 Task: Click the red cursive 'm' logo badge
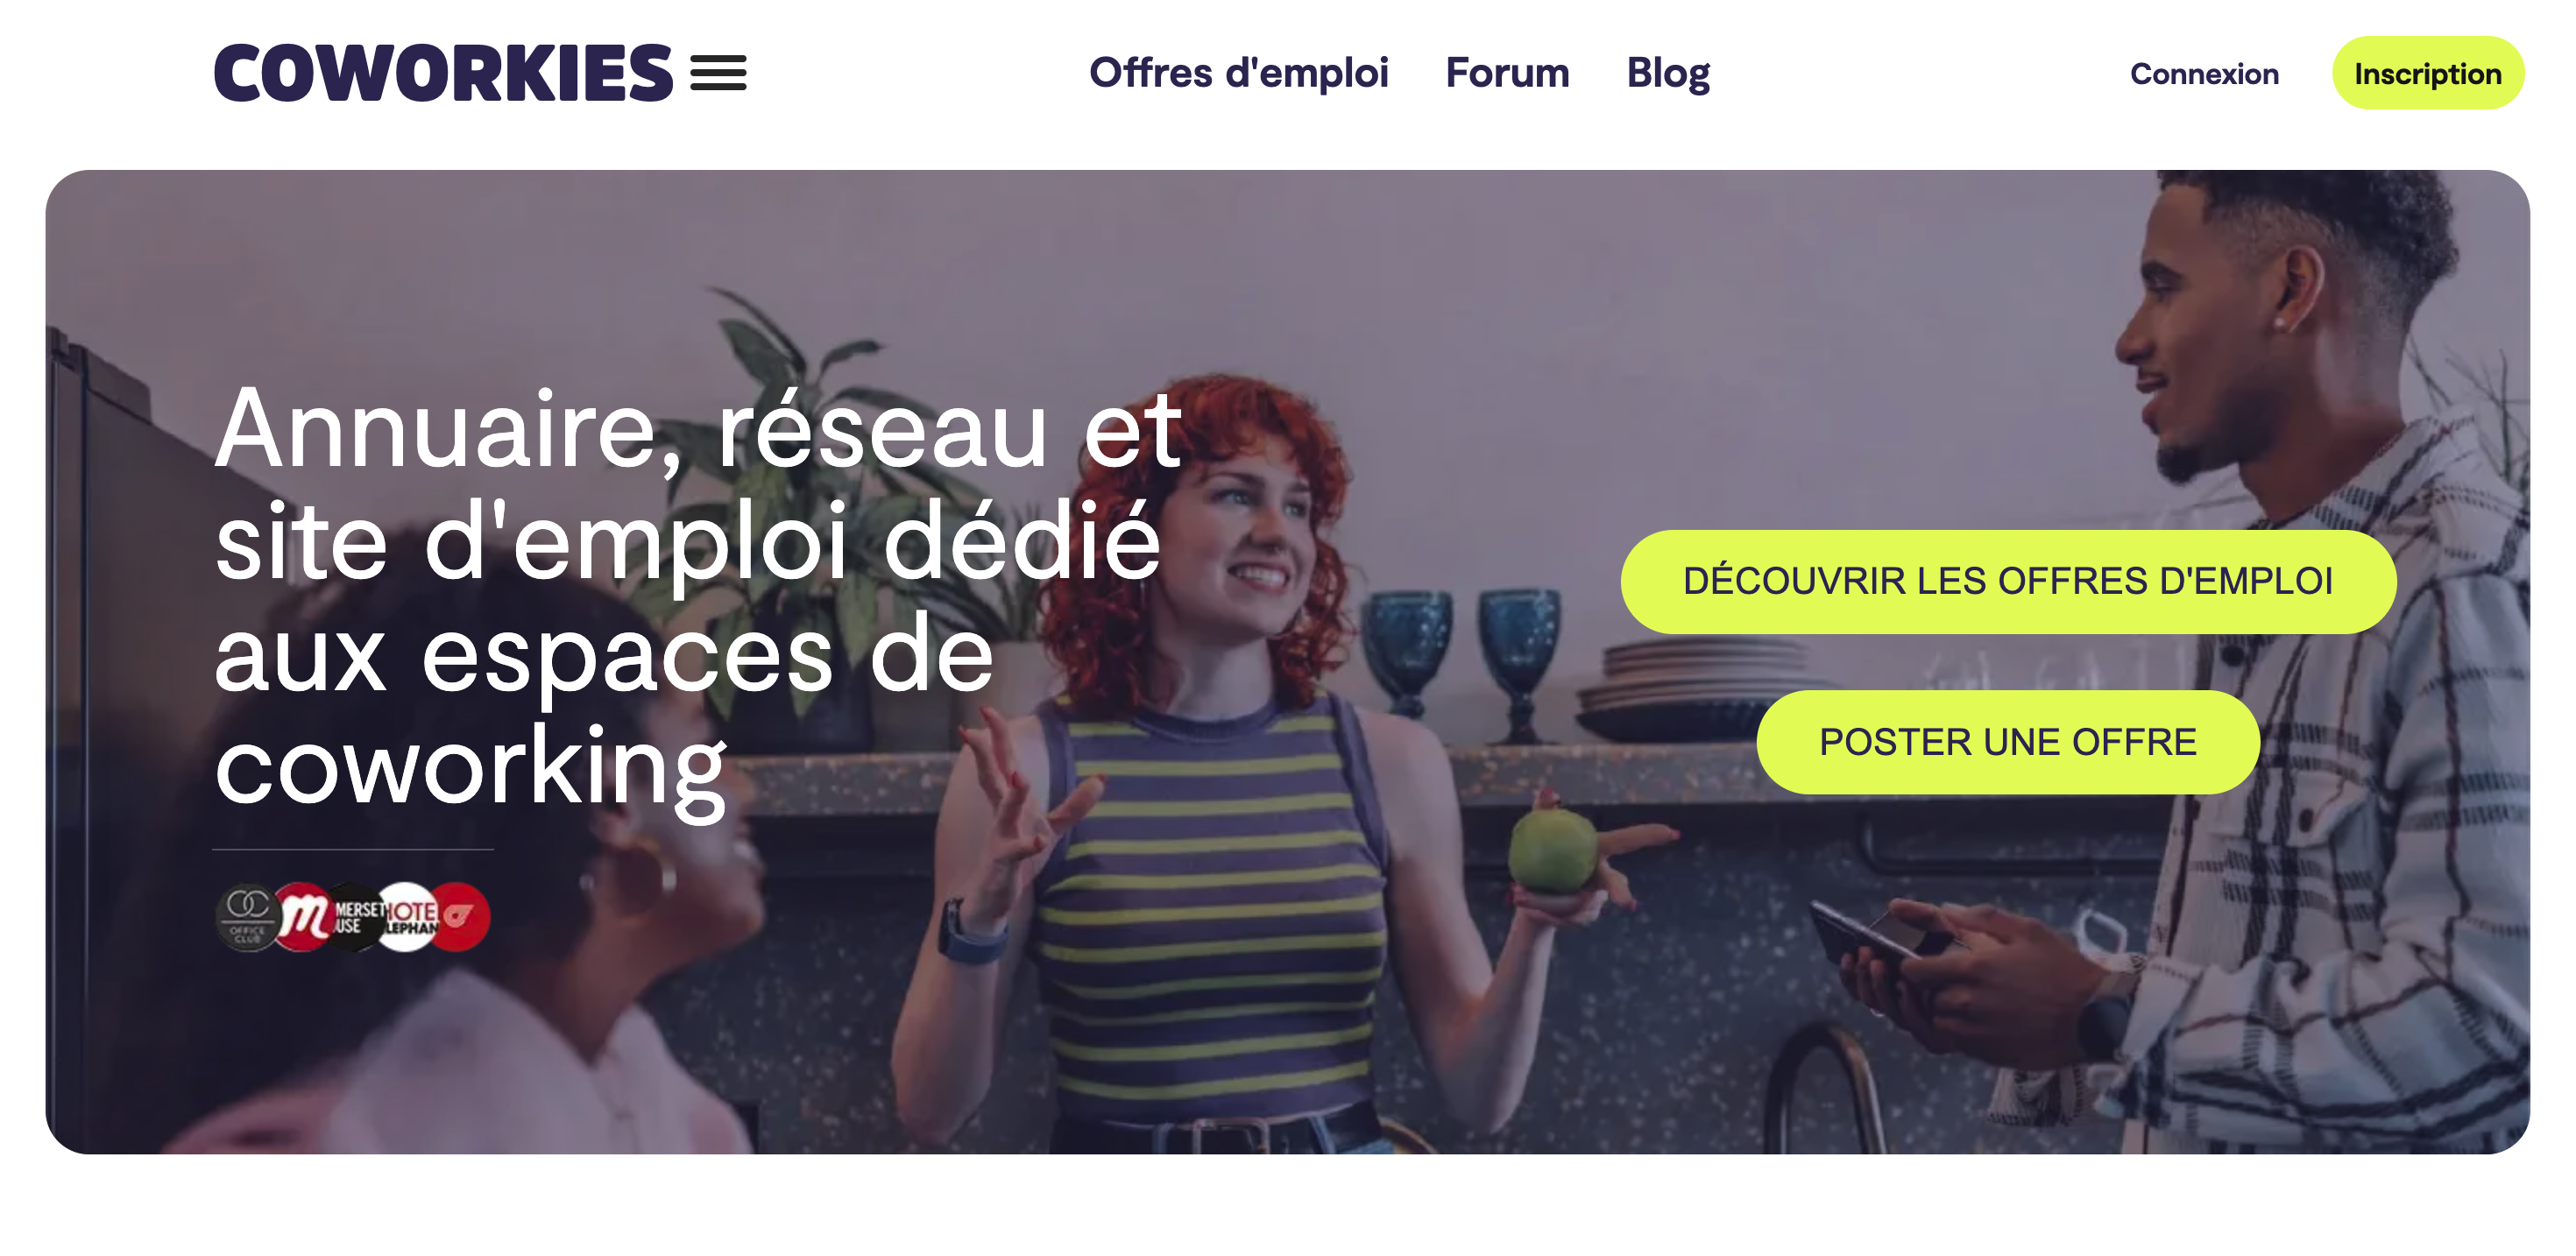[x=303, y=916]
